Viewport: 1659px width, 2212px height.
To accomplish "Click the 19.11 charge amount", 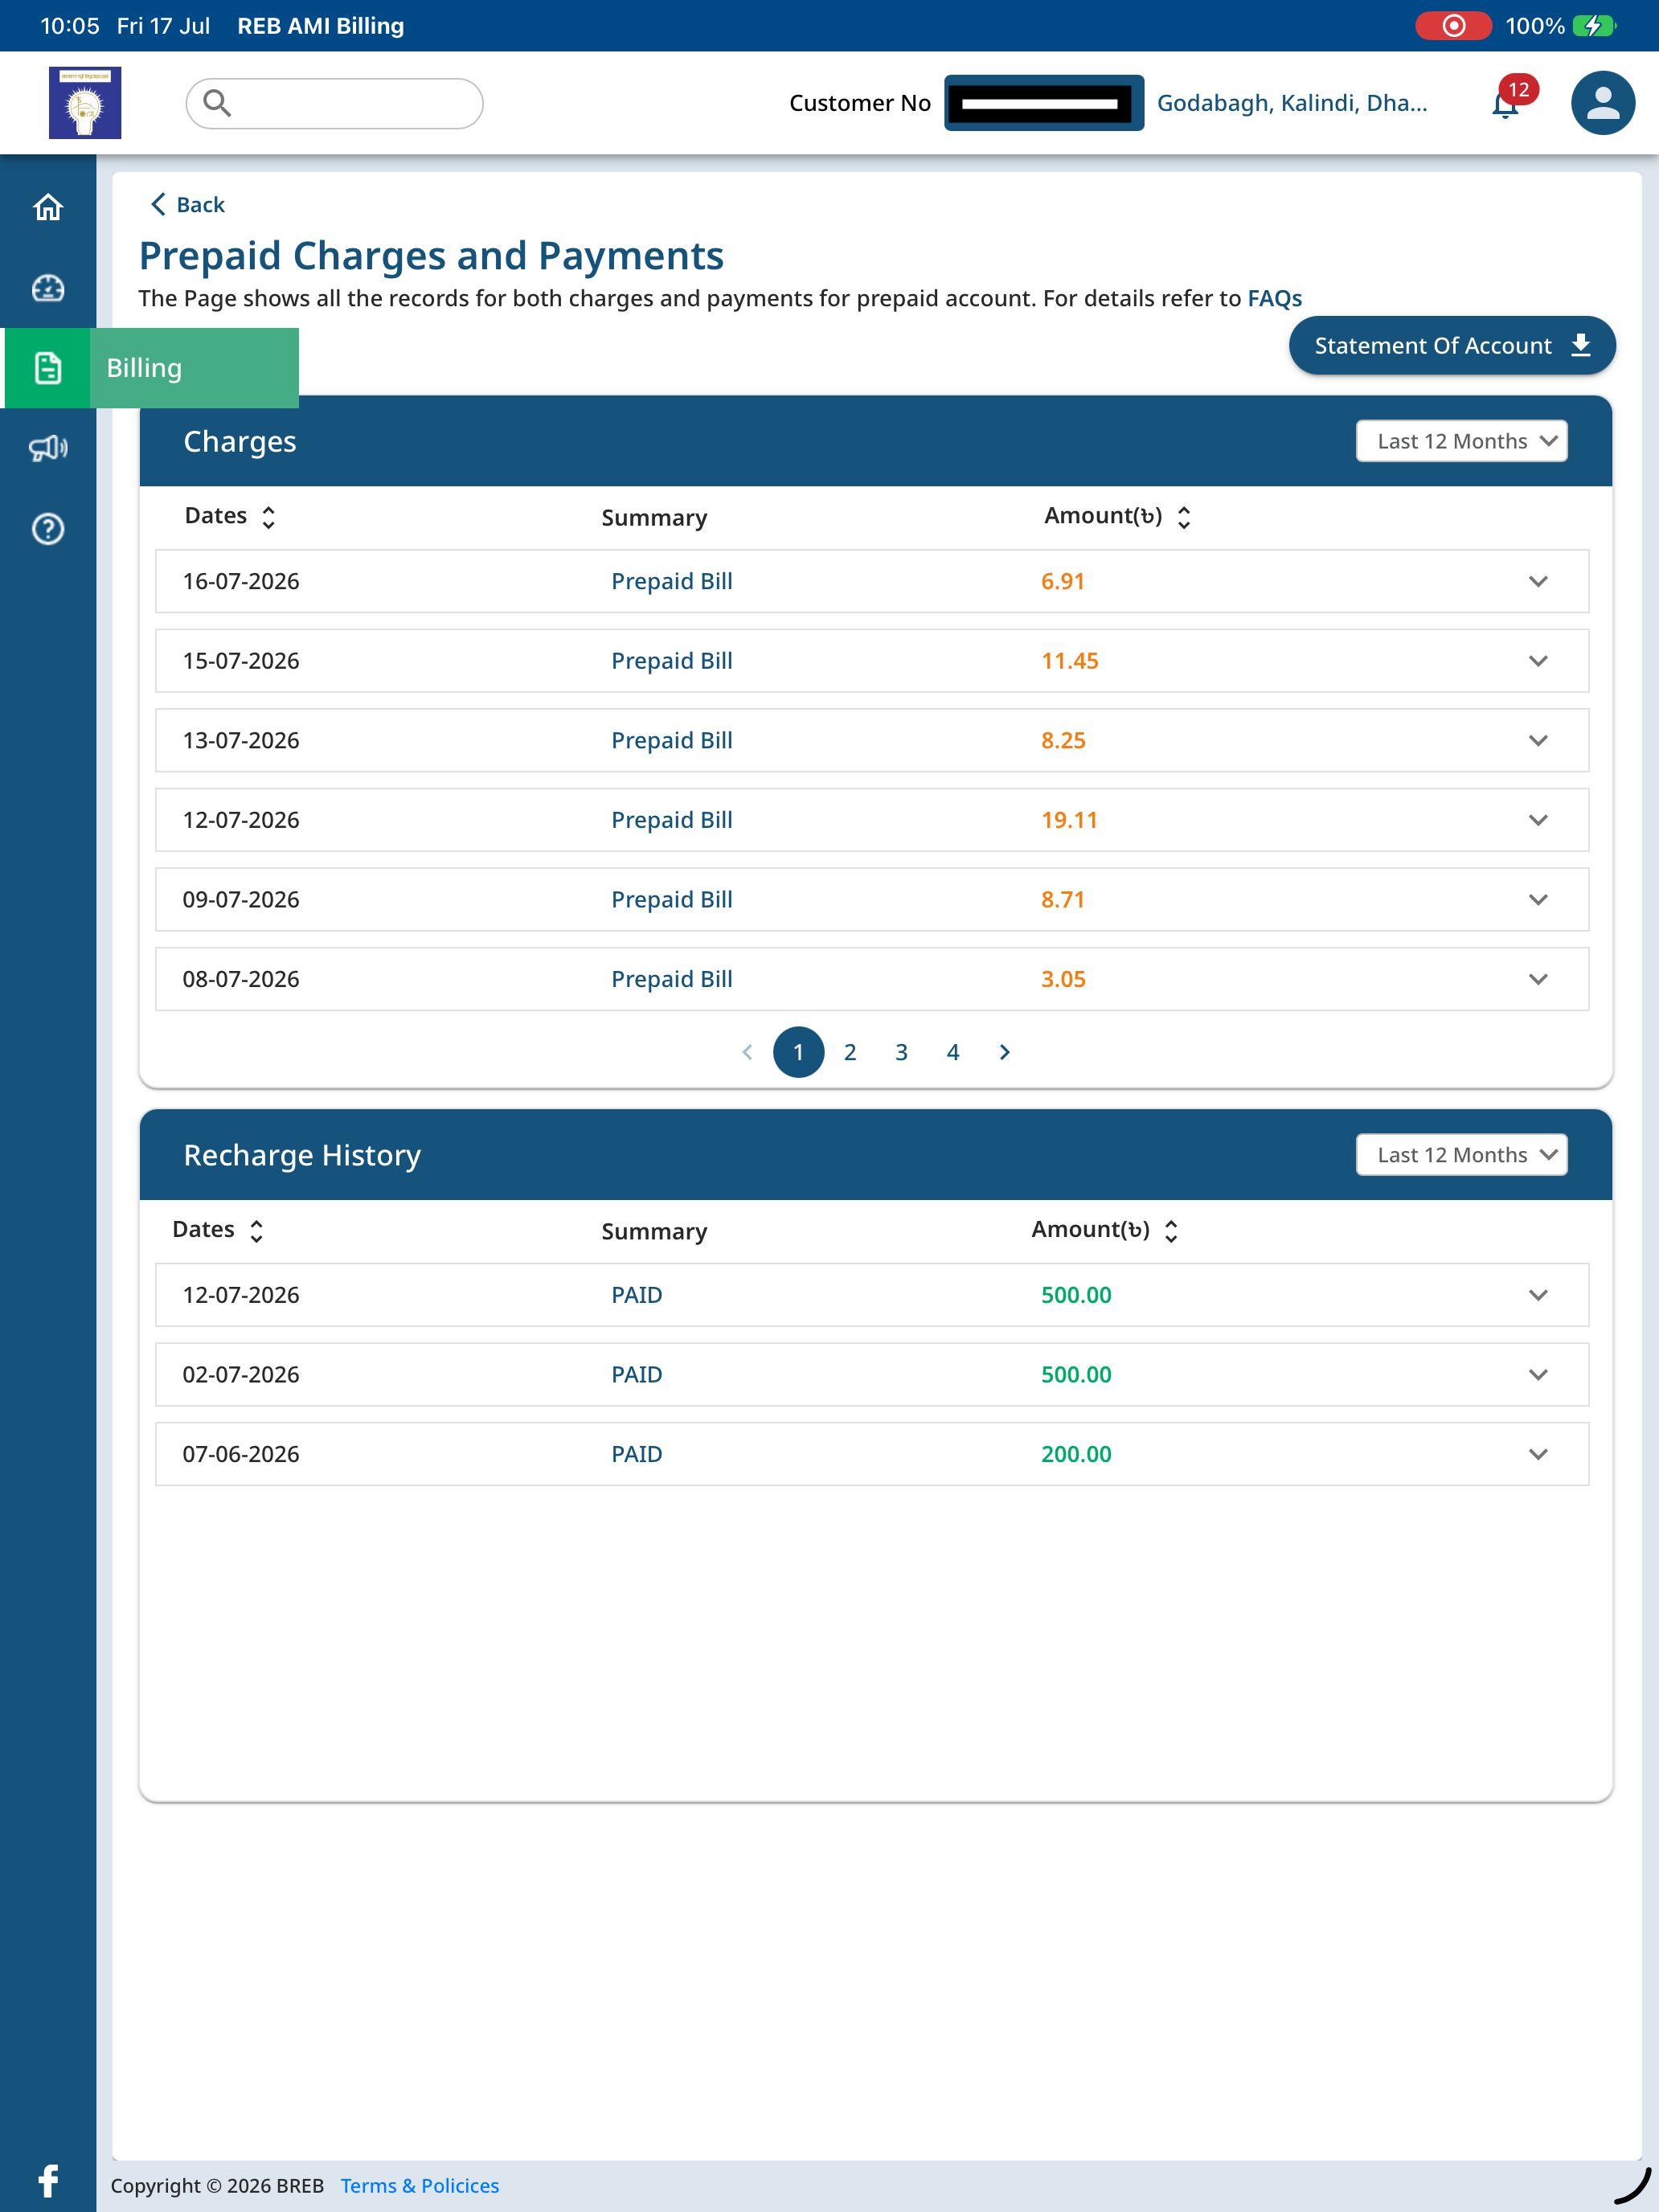I will coord(1069,820).
